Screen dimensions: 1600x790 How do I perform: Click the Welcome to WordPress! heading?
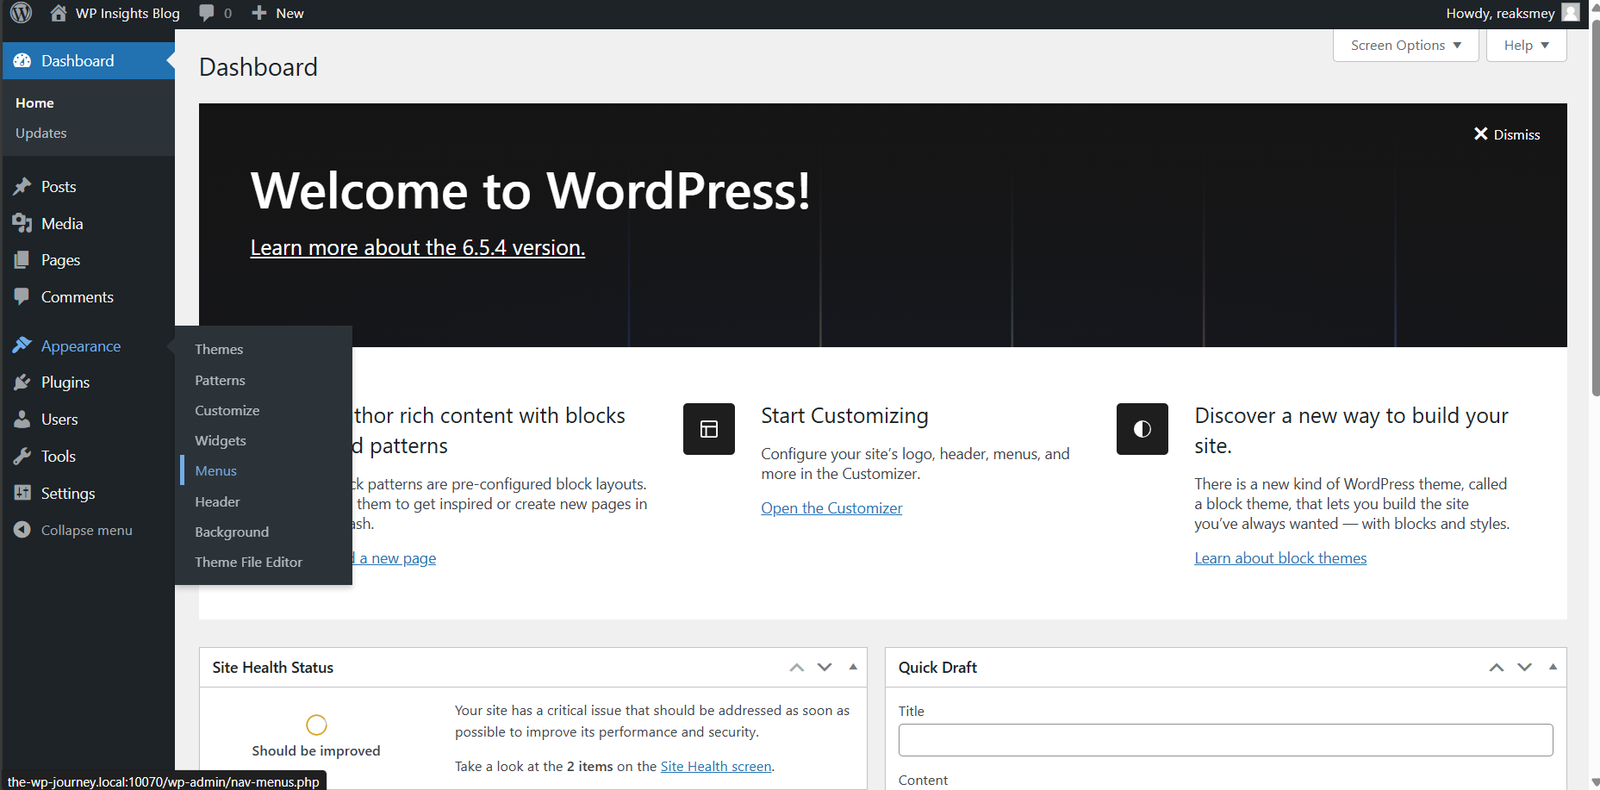coord(530,190)
